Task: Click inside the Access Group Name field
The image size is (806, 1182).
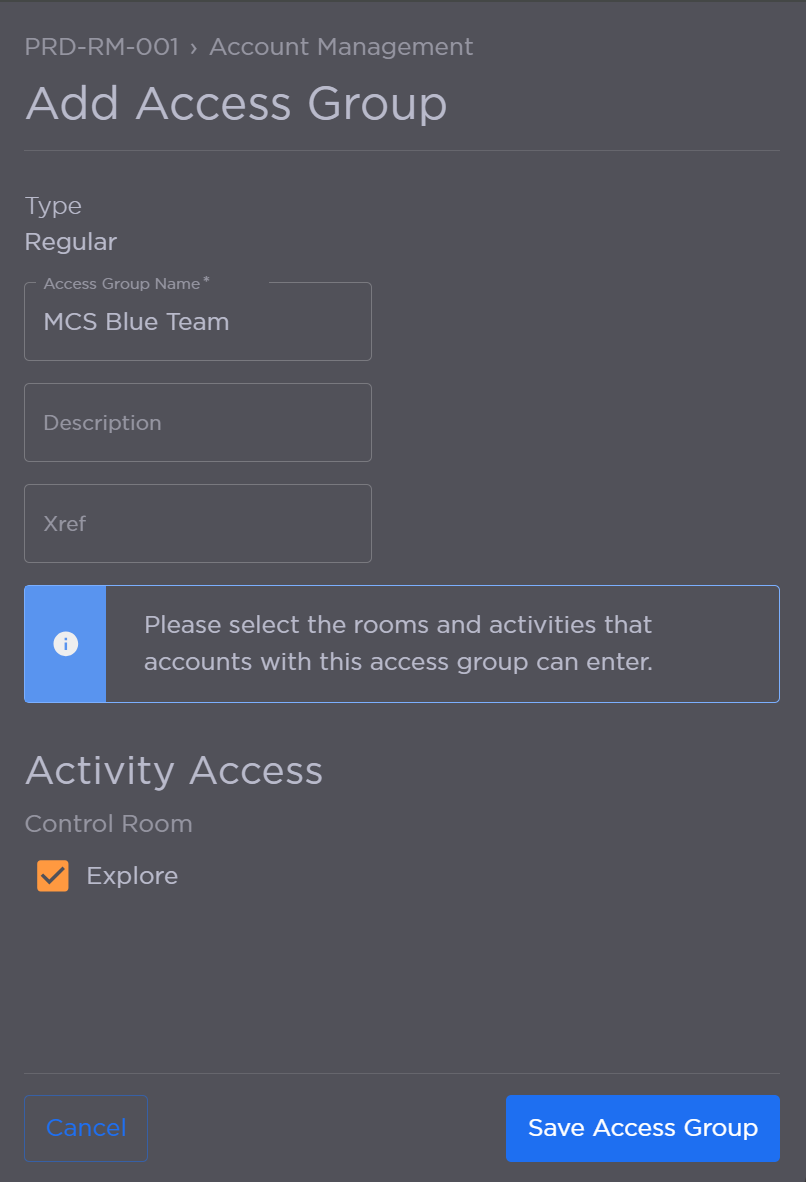Action: point(197,321)
